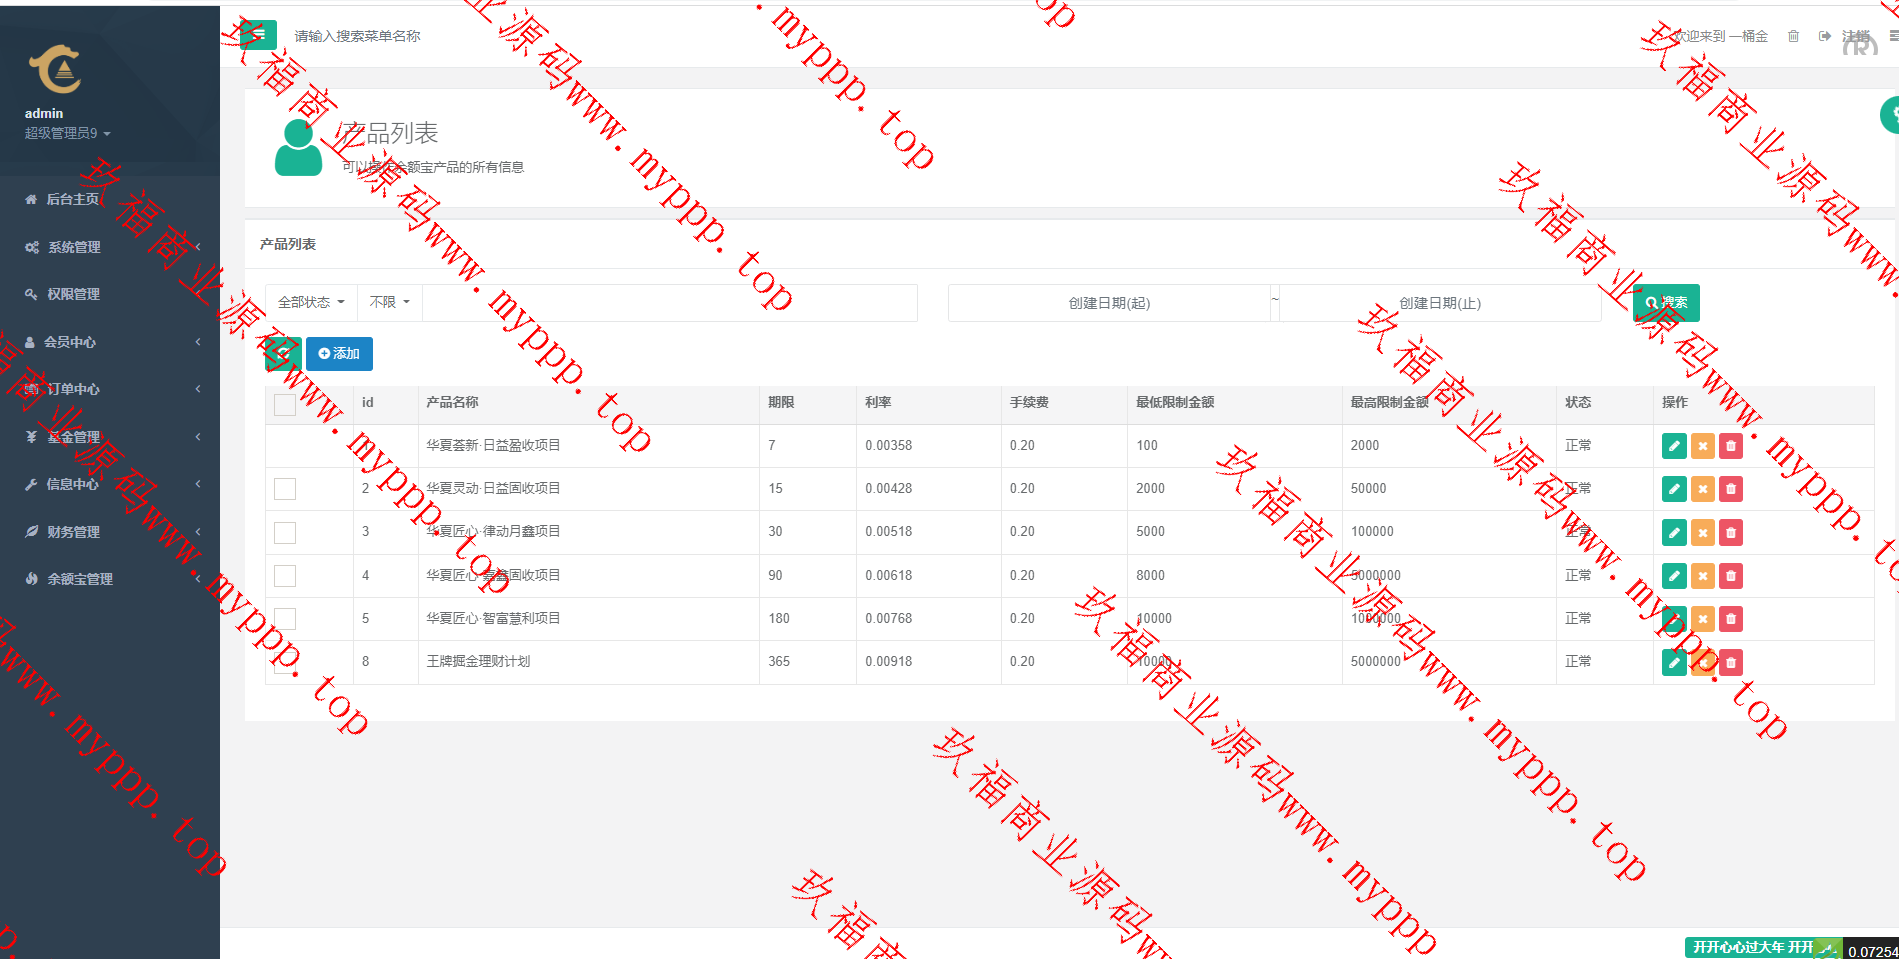1899x959 pixels.
Task: Click the green edit icon for product id 2
Action: pyautogui.click(x=1673, y=489)
